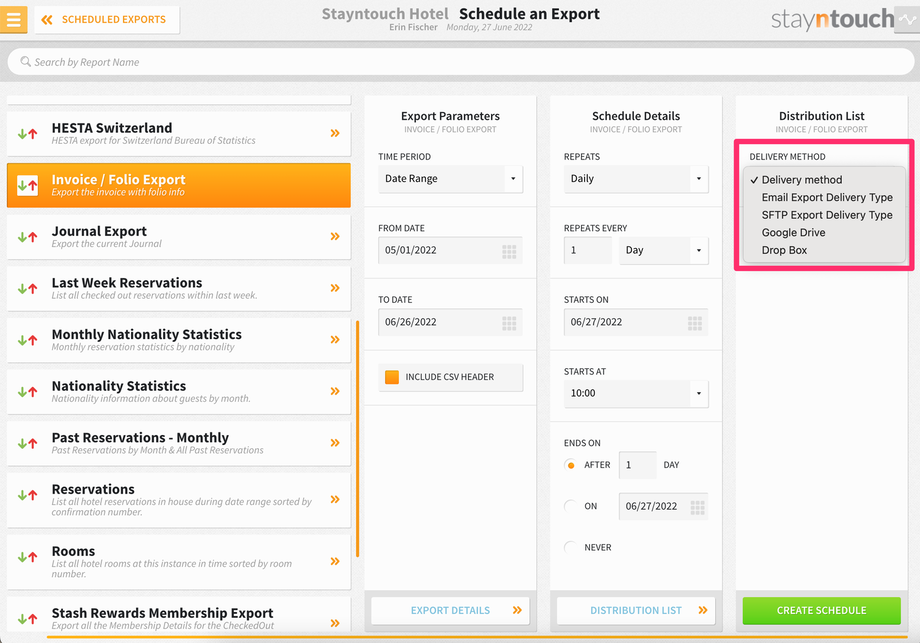The width and height of the screenshot is (920, 643).
Task: Click the Ends After day count field
Action: click(x=637, y=465)
